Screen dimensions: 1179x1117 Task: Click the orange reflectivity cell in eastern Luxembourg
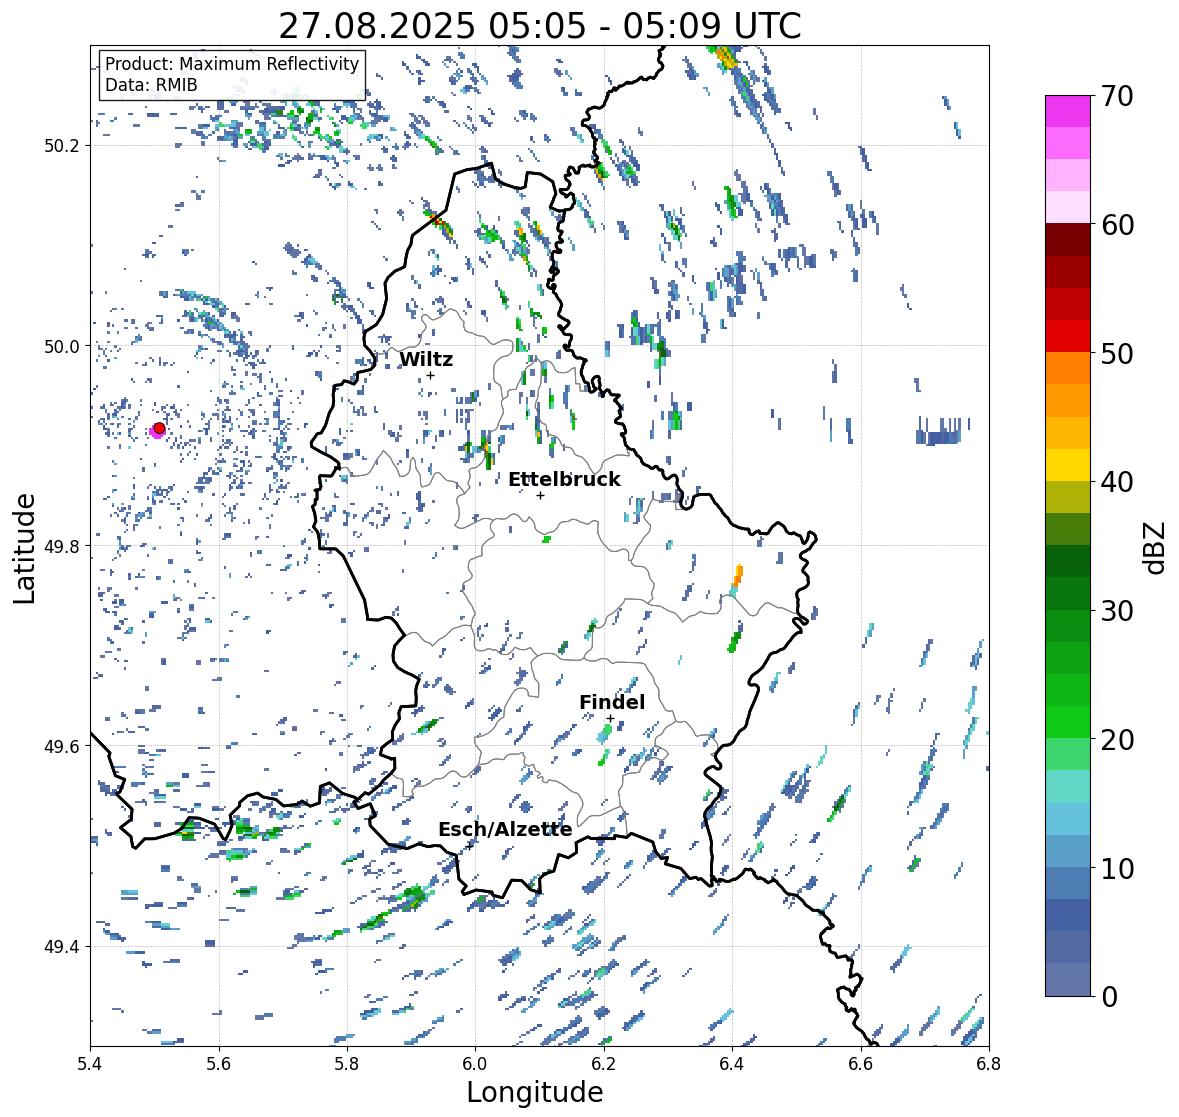coord(738,576)
